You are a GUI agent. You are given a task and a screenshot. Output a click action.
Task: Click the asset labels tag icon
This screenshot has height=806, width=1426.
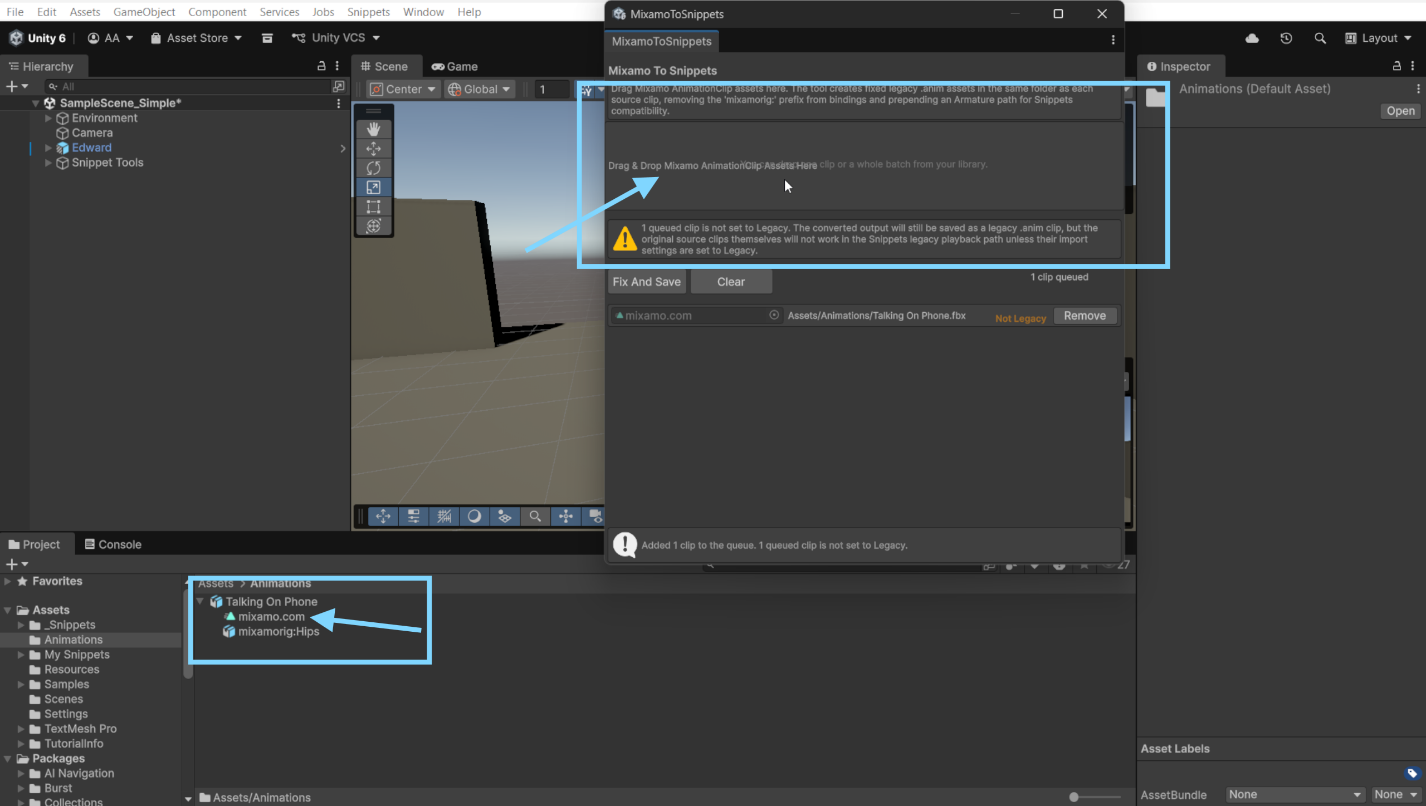tap(1412, 773)
